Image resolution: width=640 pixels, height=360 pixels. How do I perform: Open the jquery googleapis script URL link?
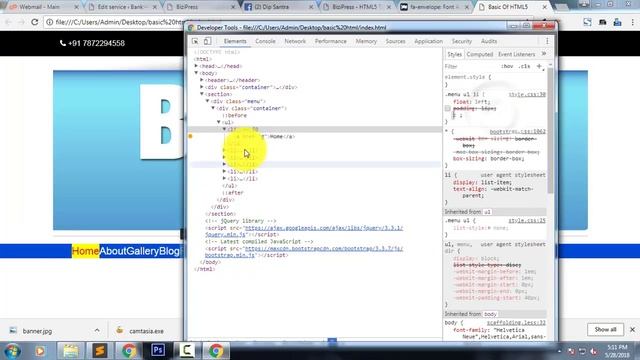coord(304,231)
